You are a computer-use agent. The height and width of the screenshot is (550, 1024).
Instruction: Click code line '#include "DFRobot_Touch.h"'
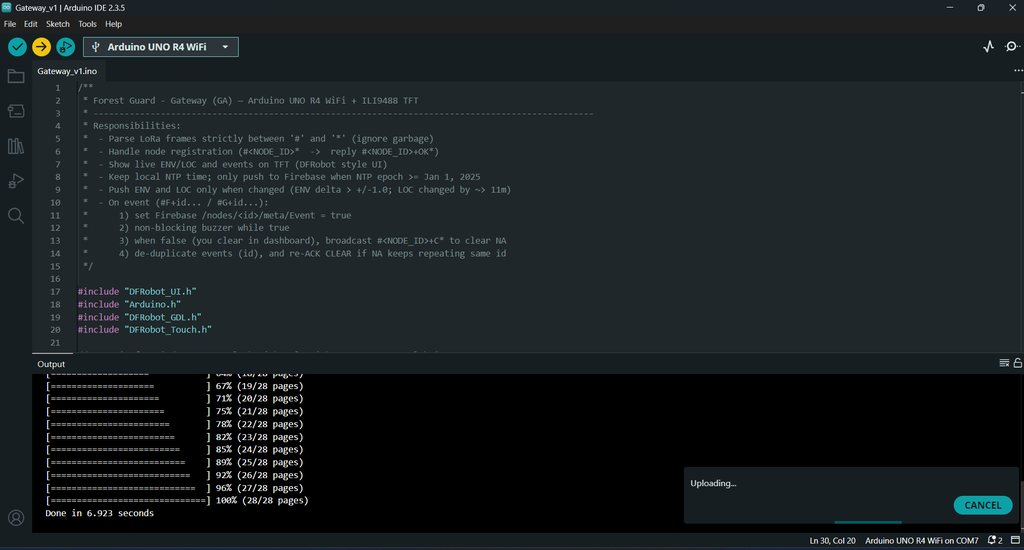coord(145,330)
